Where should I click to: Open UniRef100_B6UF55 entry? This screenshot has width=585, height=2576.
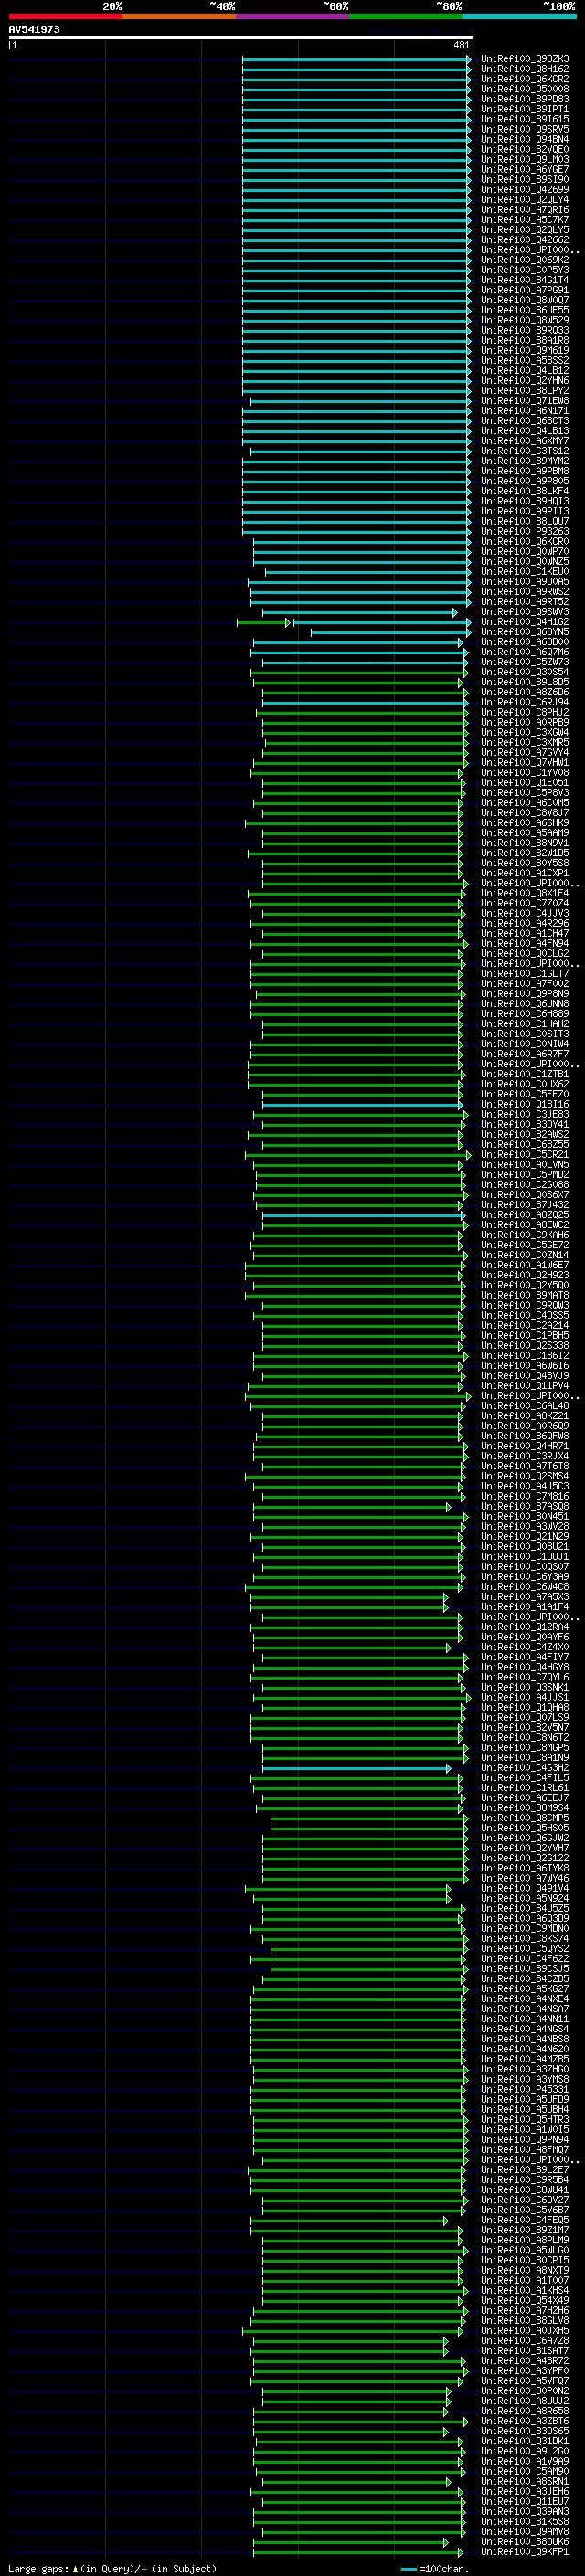point(524,310)
